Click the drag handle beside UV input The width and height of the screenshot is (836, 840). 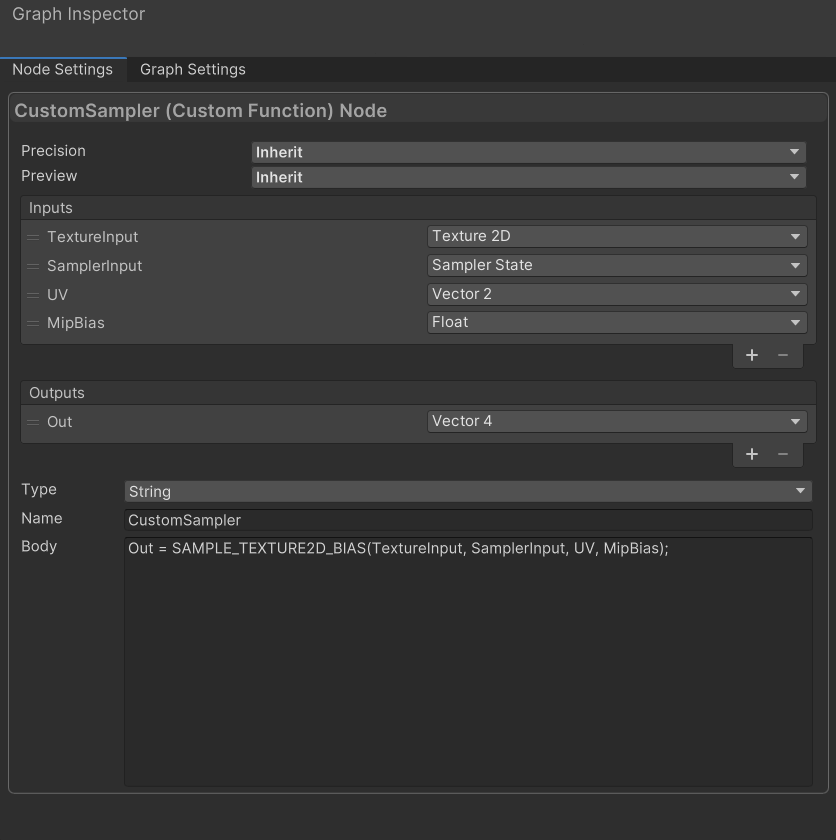tap(32, 294)
